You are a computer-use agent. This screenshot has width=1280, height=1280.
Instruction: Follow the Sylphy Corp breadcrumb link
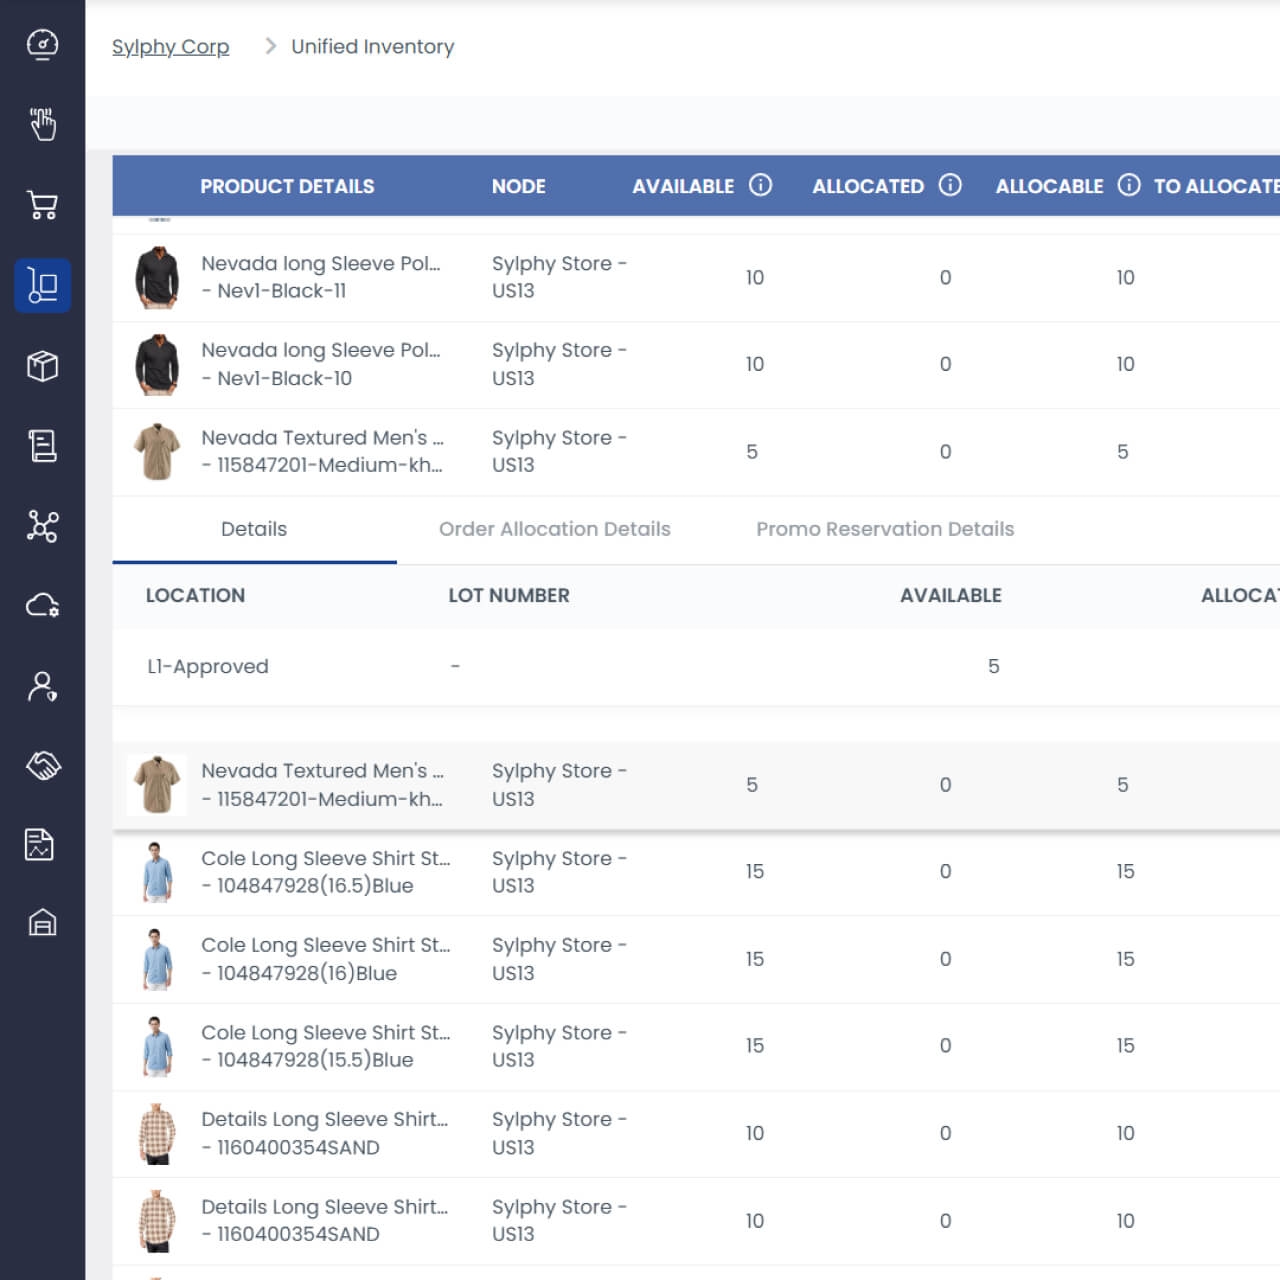(170, 47)
